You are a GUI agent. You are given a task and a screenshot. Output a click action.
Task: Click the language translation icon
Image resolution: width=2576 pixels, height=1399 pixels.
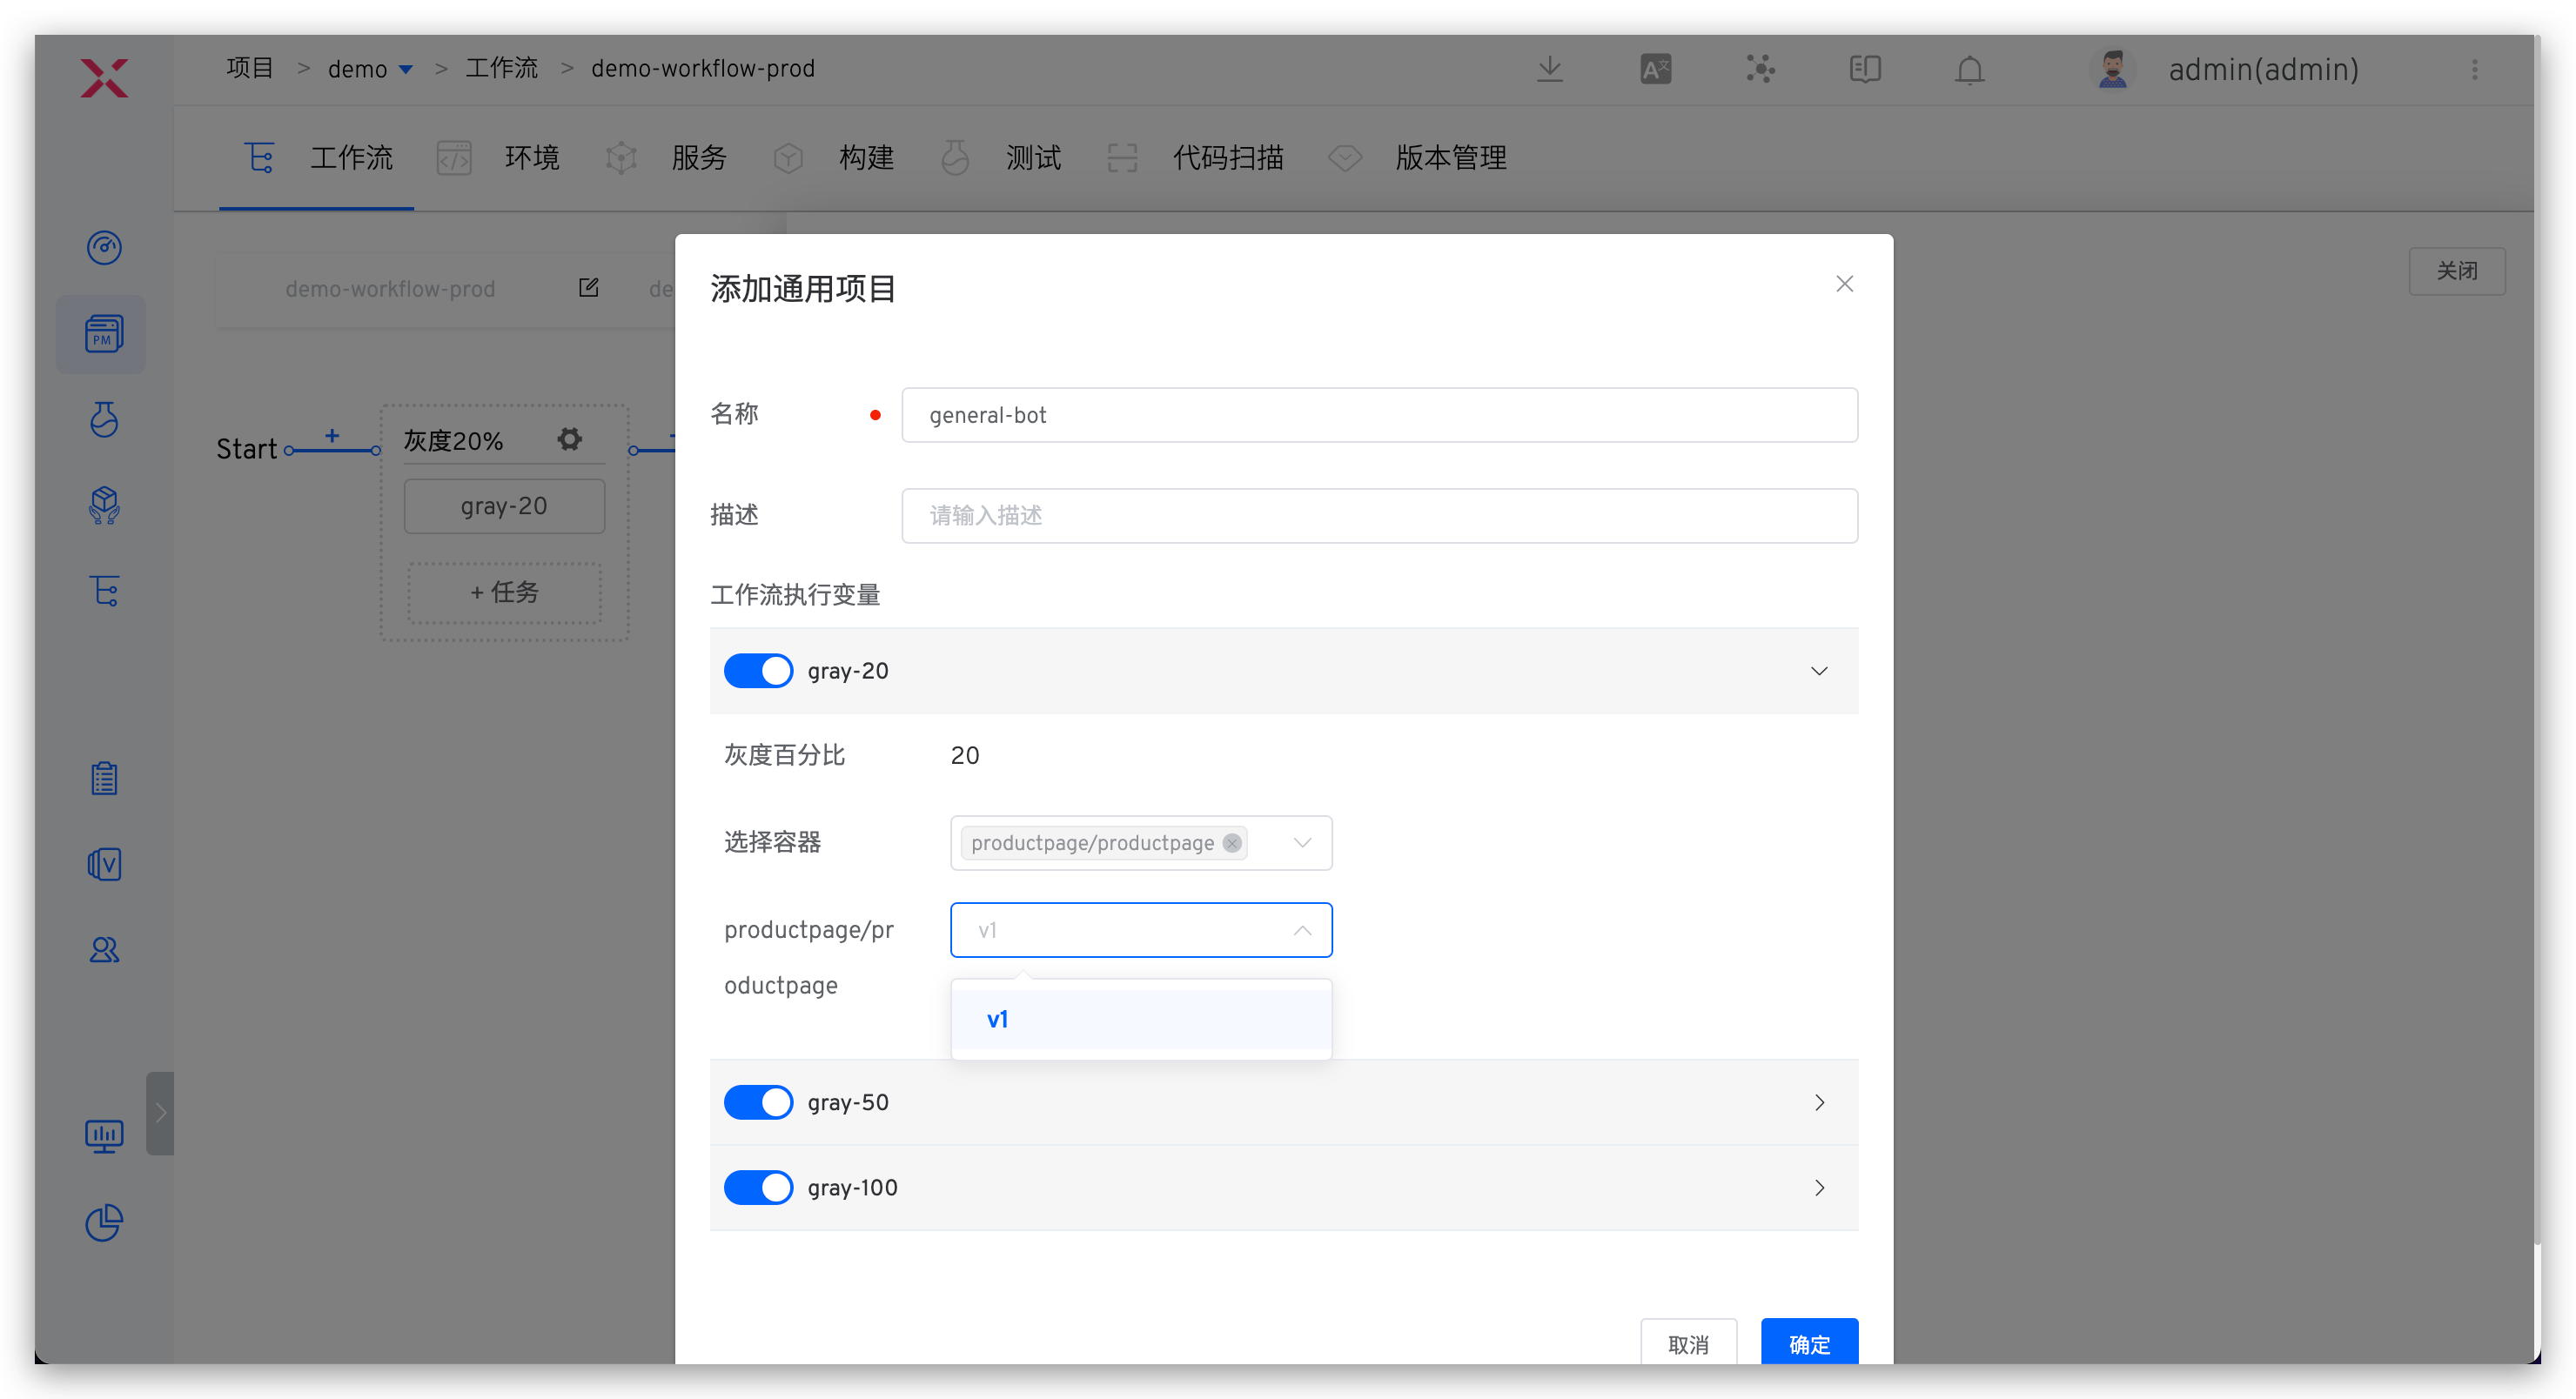(1655, 69)
